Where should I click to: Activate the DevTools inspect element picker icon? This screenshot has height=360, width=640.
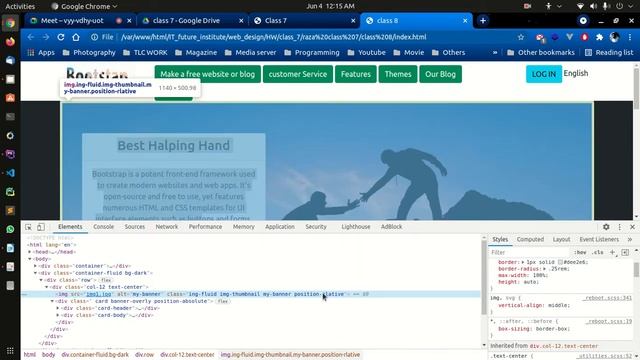28,227
